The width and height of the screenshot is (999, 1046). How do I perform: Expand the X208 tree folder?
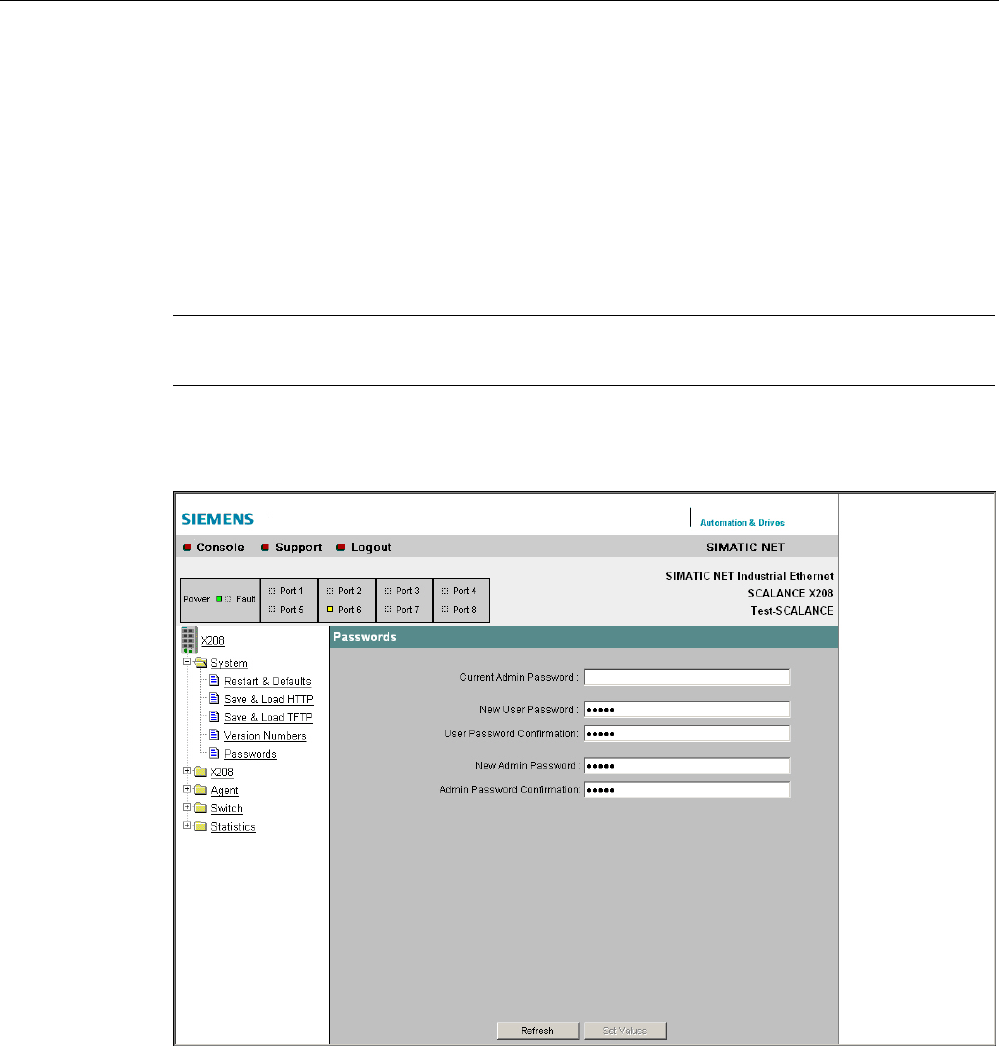pyautogui.click(x=187, y=770)
